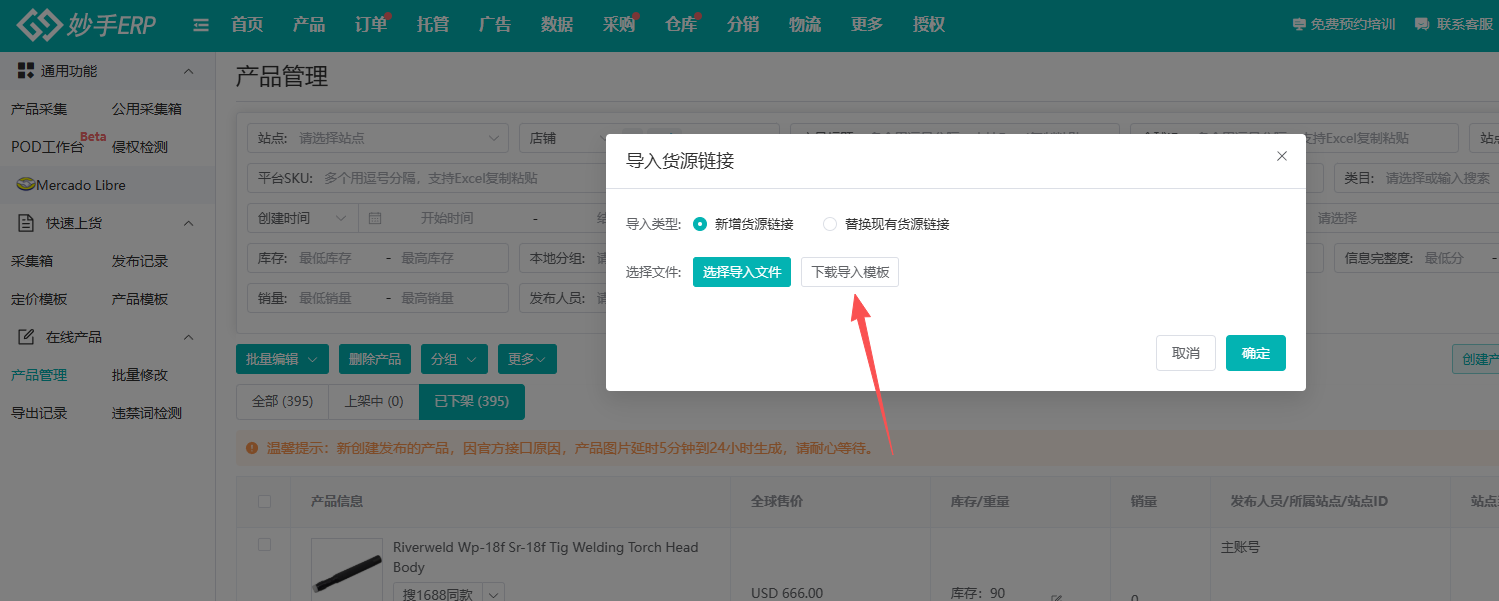Click the Riverweld product thumbnail image
The height and width of the screenshot is (601, 1499).
point(346,572)
